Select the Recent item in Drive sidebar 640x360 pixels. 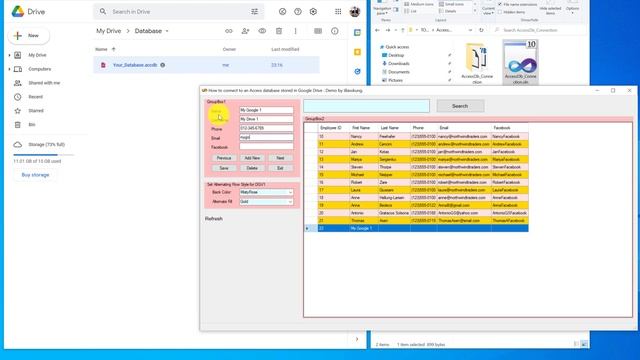tap(36, 97)
